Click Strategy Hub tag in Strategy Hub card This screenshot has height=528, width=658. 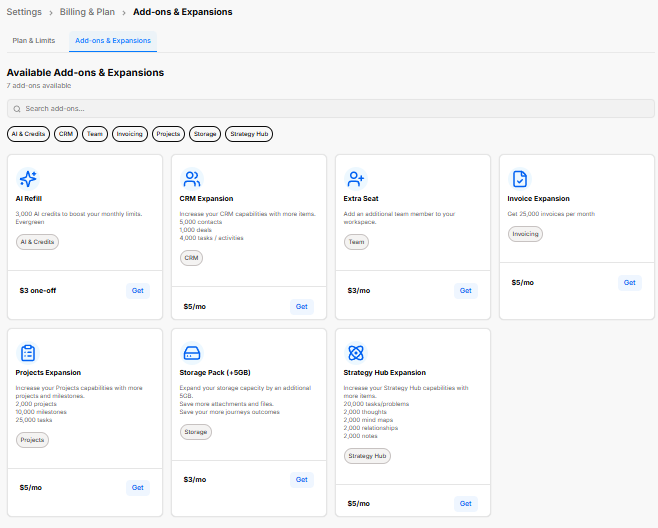pyautogui.click(x=367, y=456)
